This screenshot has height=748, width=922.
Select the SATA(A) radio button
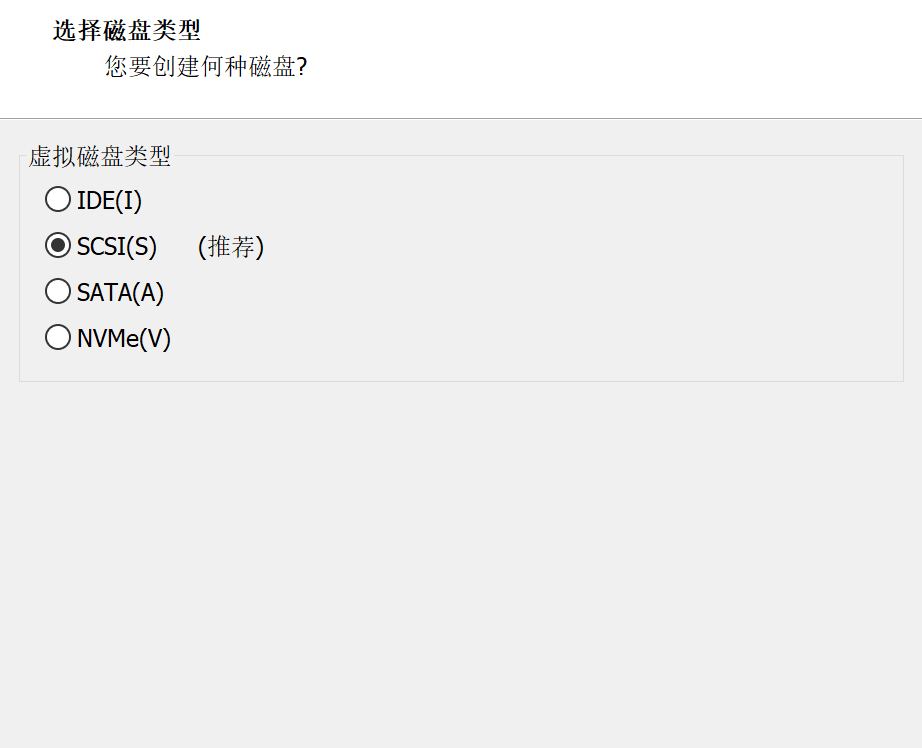[58, 292]
